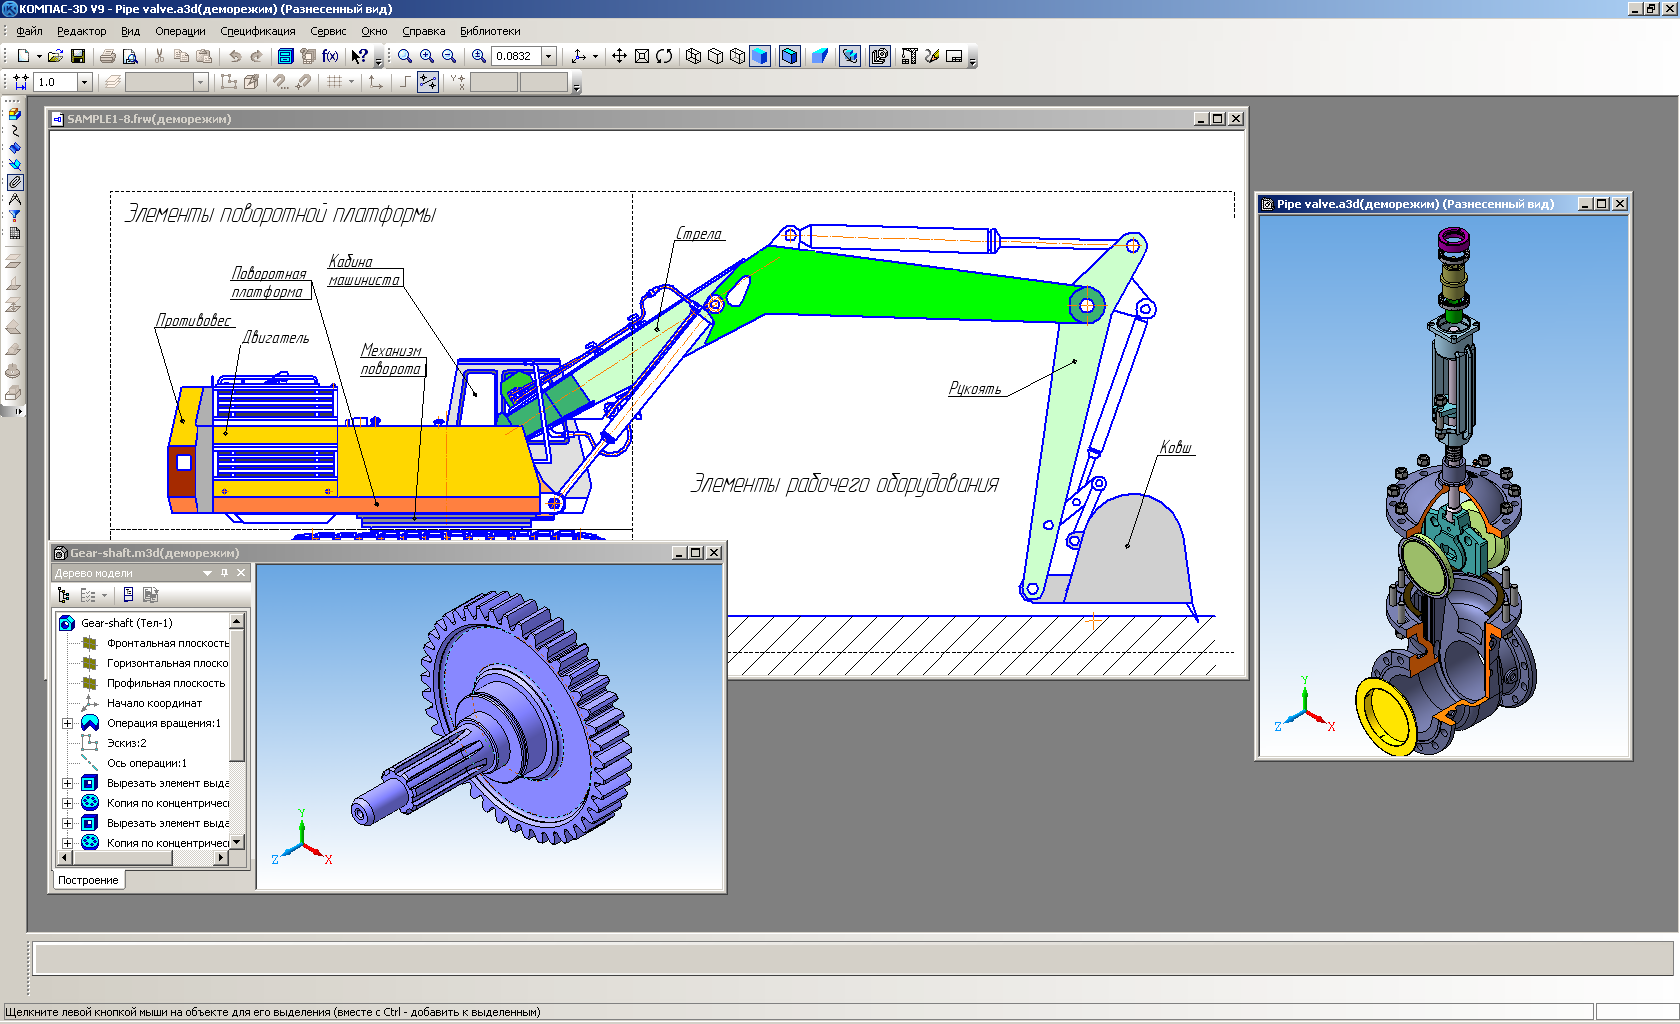Click the Fit All zoom icon

click(642, 56)
